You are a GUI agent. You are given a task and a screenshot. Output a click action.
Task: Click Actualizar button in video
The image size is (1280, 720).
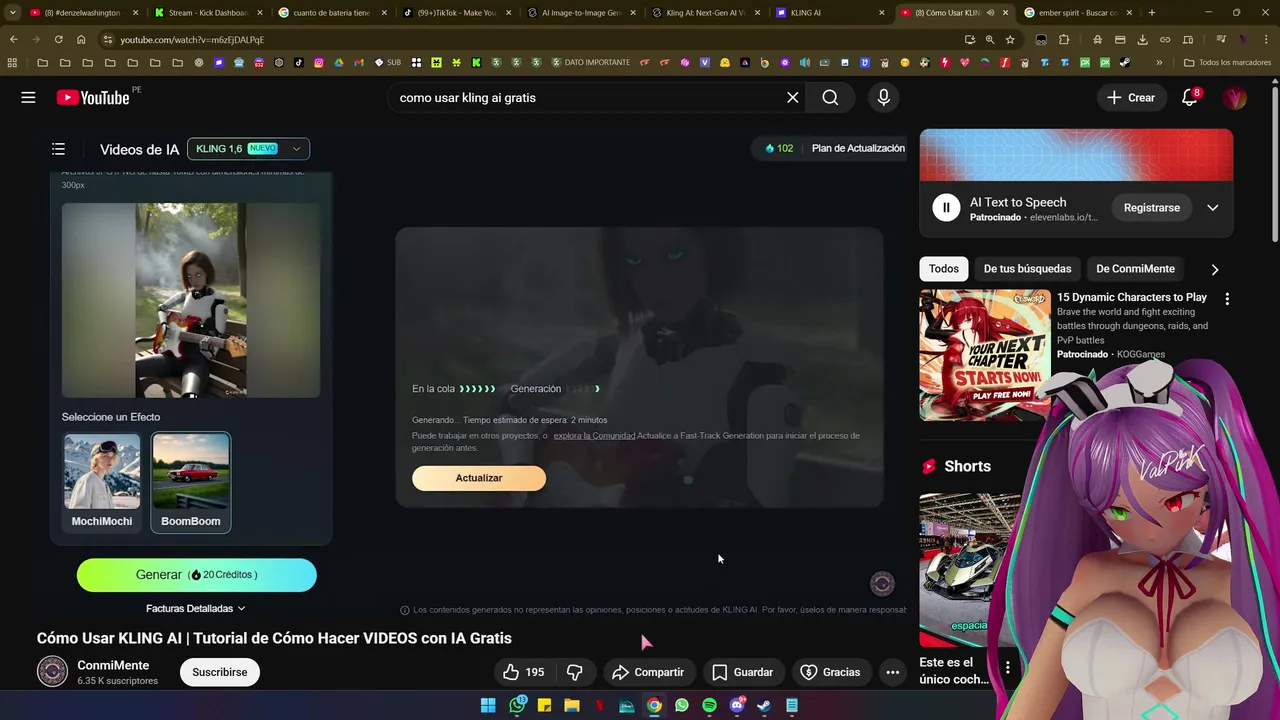coord(479,478)
